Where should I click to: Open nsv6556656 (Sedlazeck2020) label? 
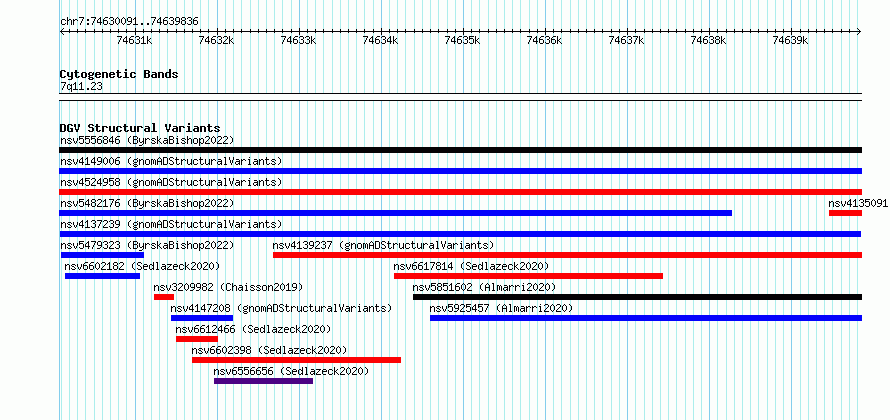pos(291,371)
